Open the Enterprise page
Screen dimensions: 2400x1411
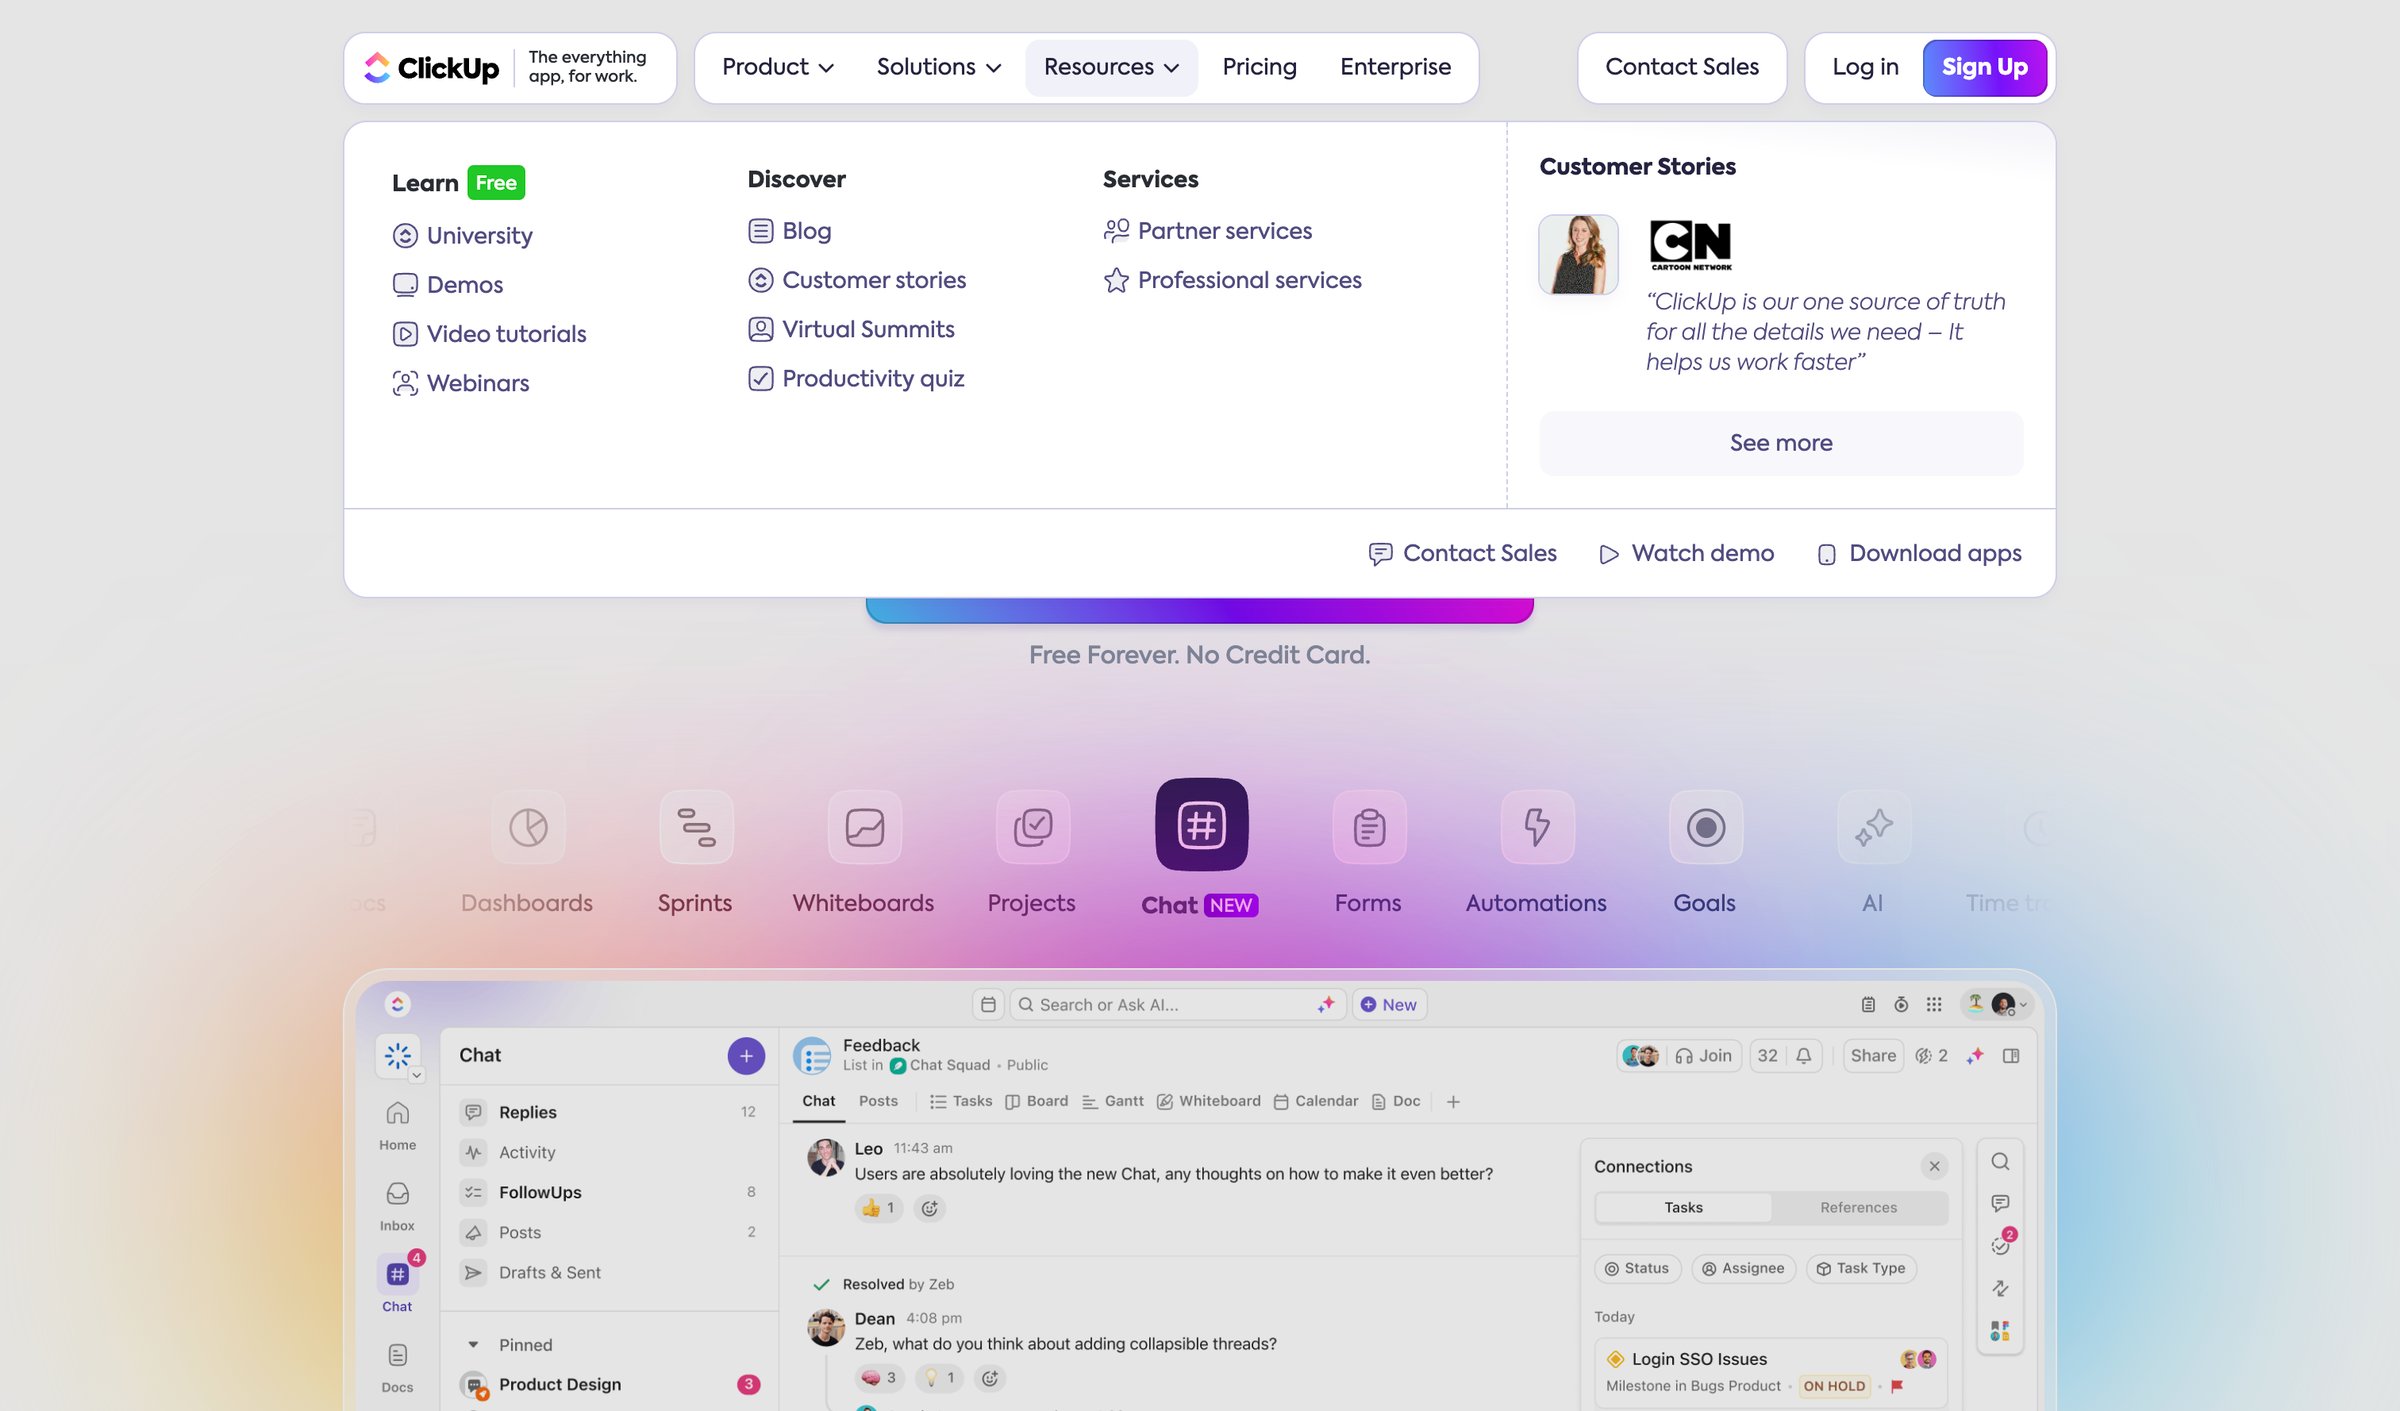[x=1395, y=67]
